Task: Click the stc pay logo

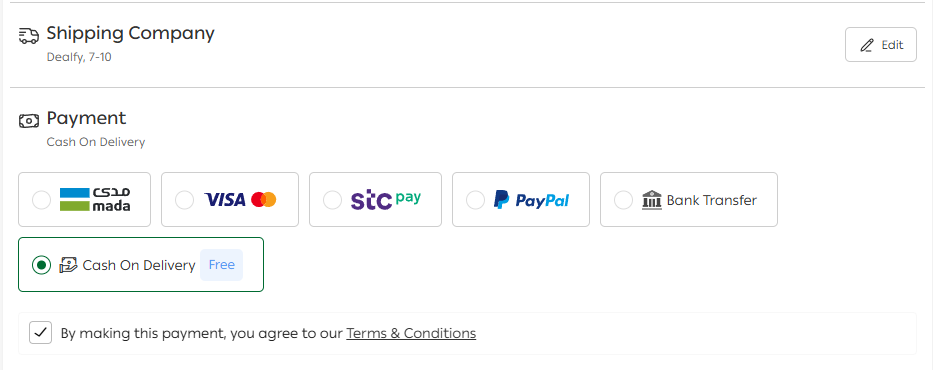Action: 386,199
